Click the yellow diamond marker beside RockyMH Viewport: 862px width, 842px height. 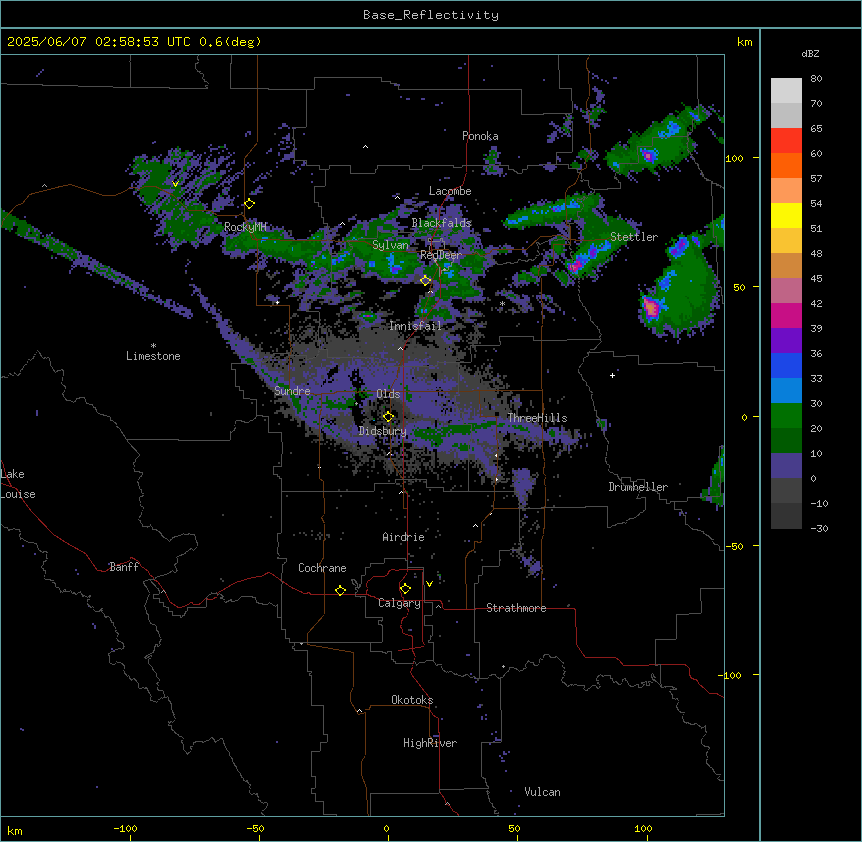[249, 204]
